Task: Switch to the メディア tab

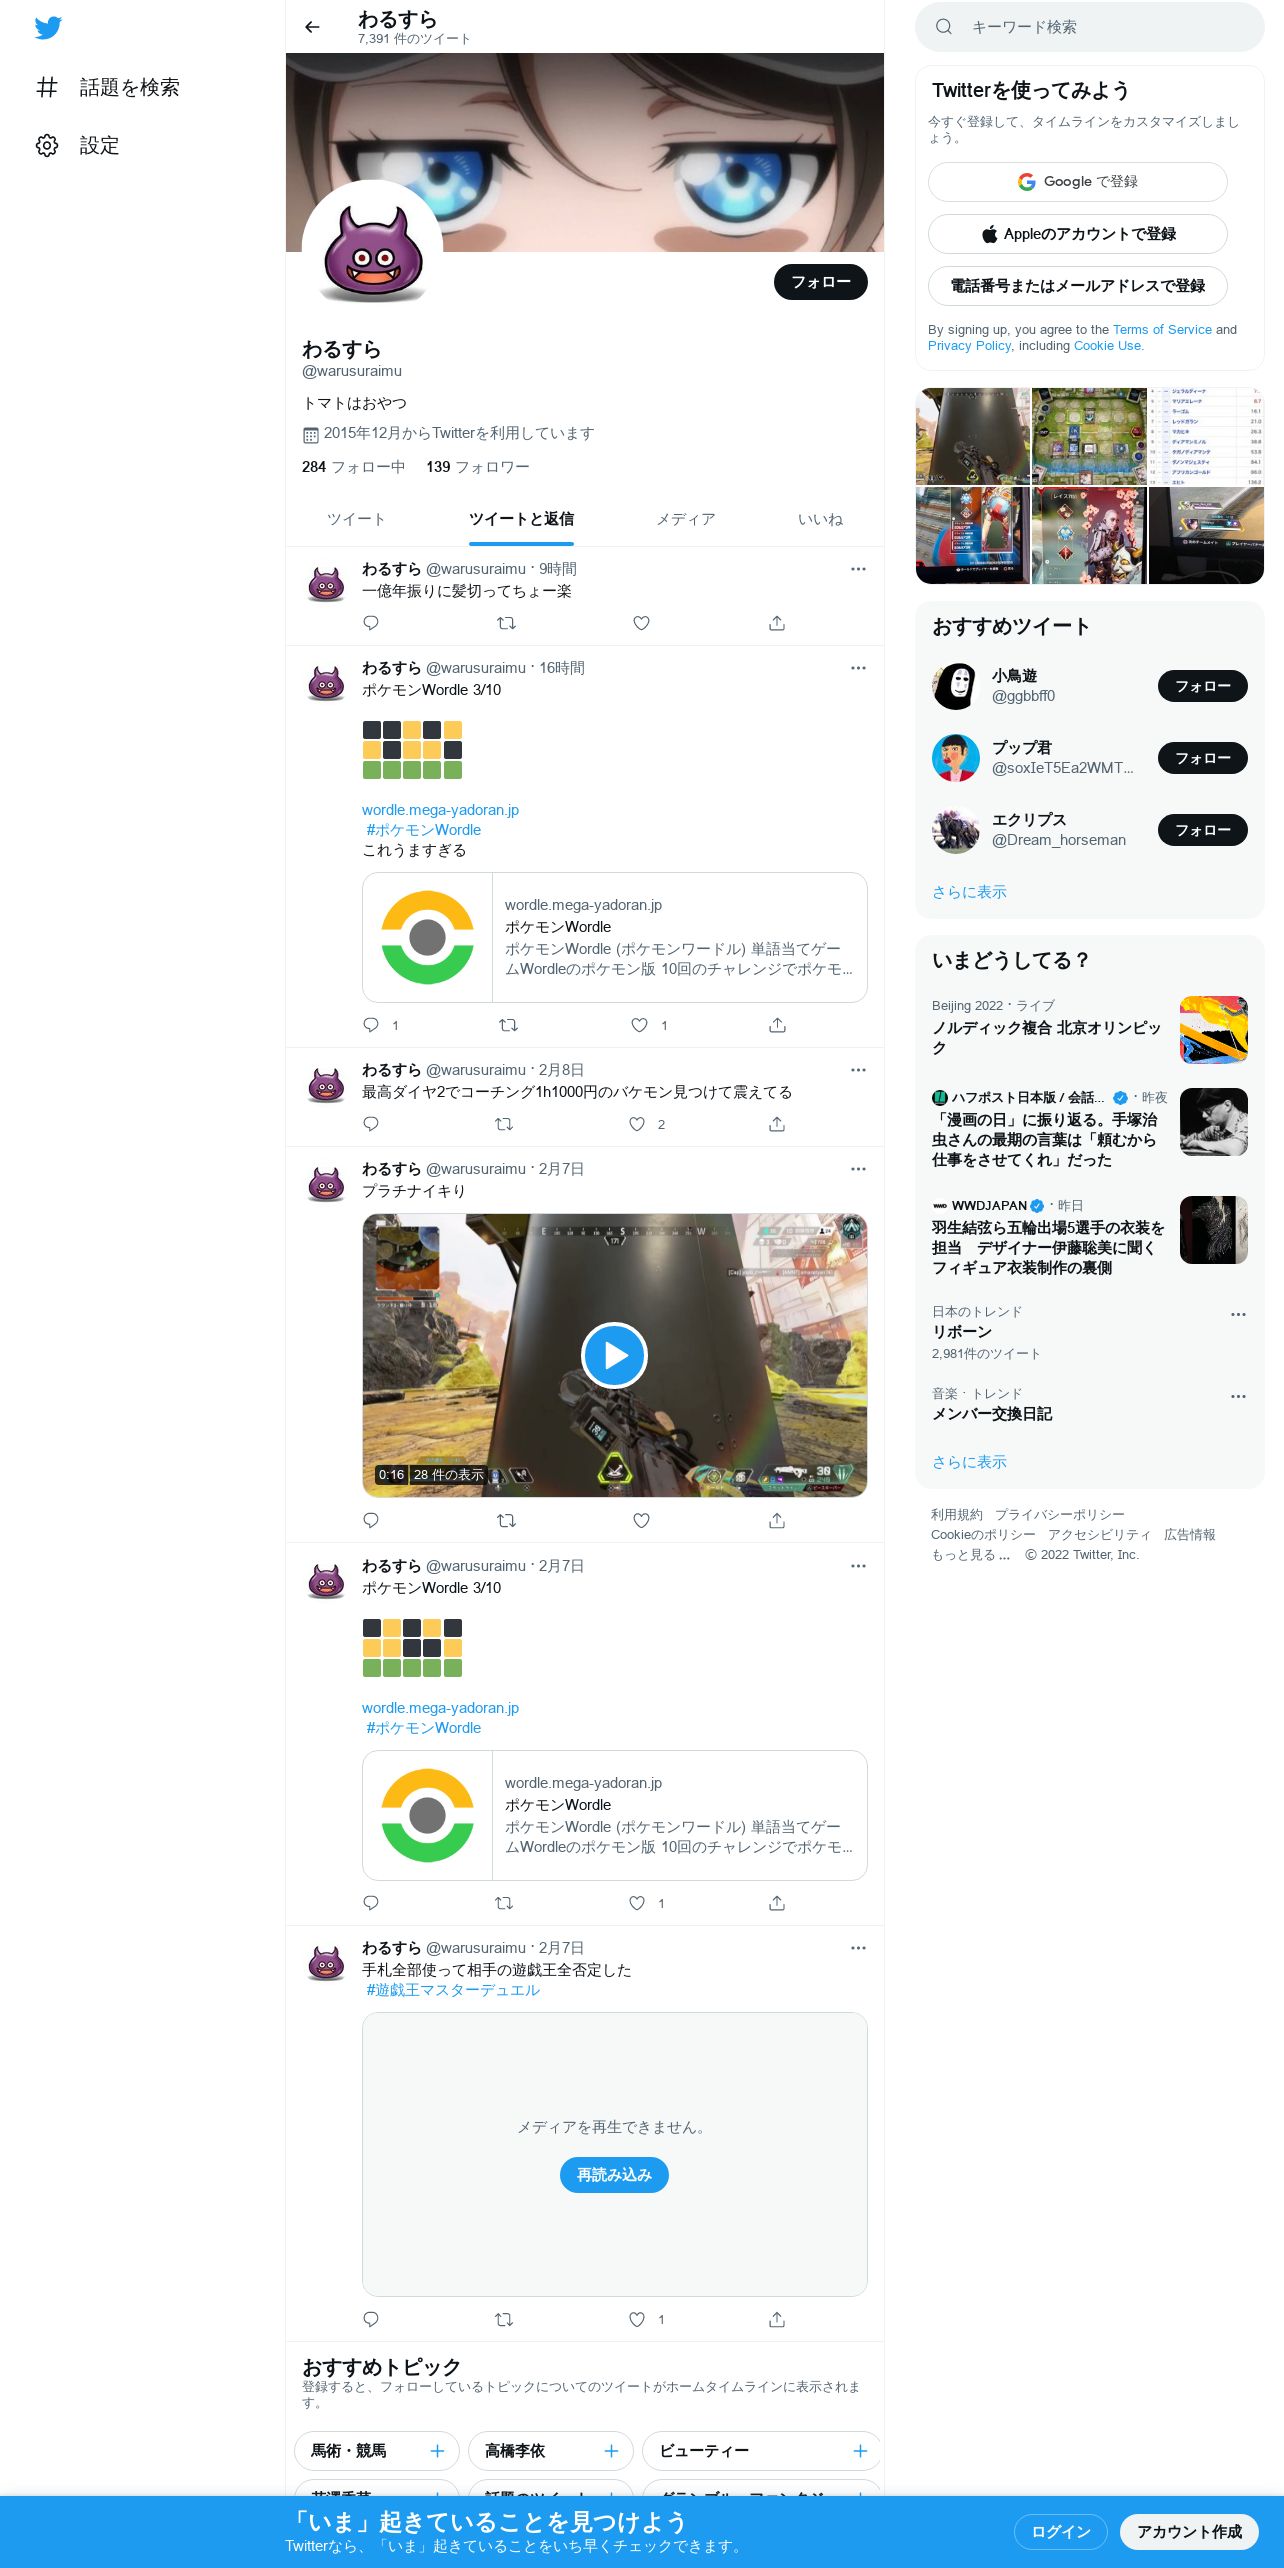Action: (685, 520)
